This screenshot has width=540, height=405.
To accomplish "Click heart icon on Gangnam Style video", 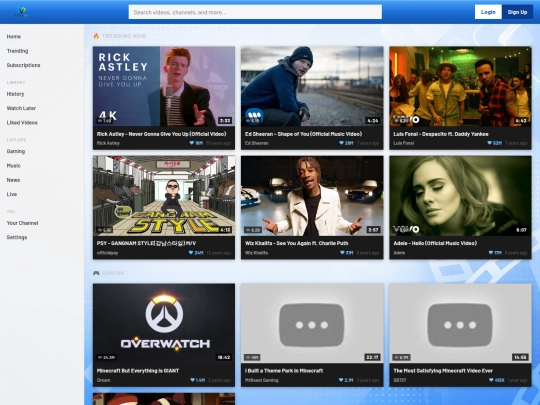I will [191, 253].
